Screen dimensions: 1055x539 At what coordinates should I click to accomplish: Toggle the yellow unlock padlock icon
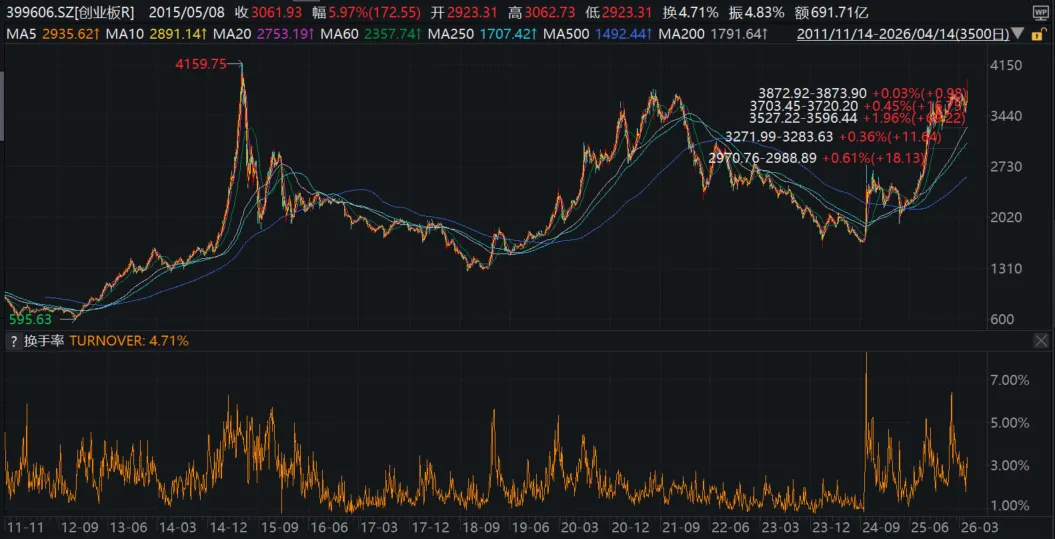pyautogui.click(x=1041, y=33)
